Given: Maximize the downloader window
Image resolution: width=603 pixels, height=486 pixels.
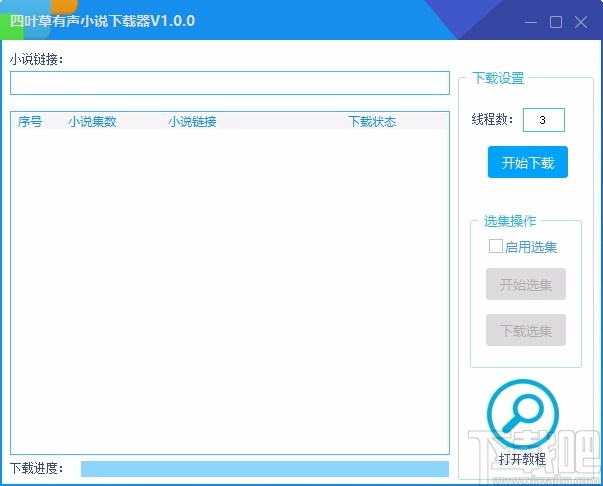Looking at the screenshot, I should click(x=556, y=22).
